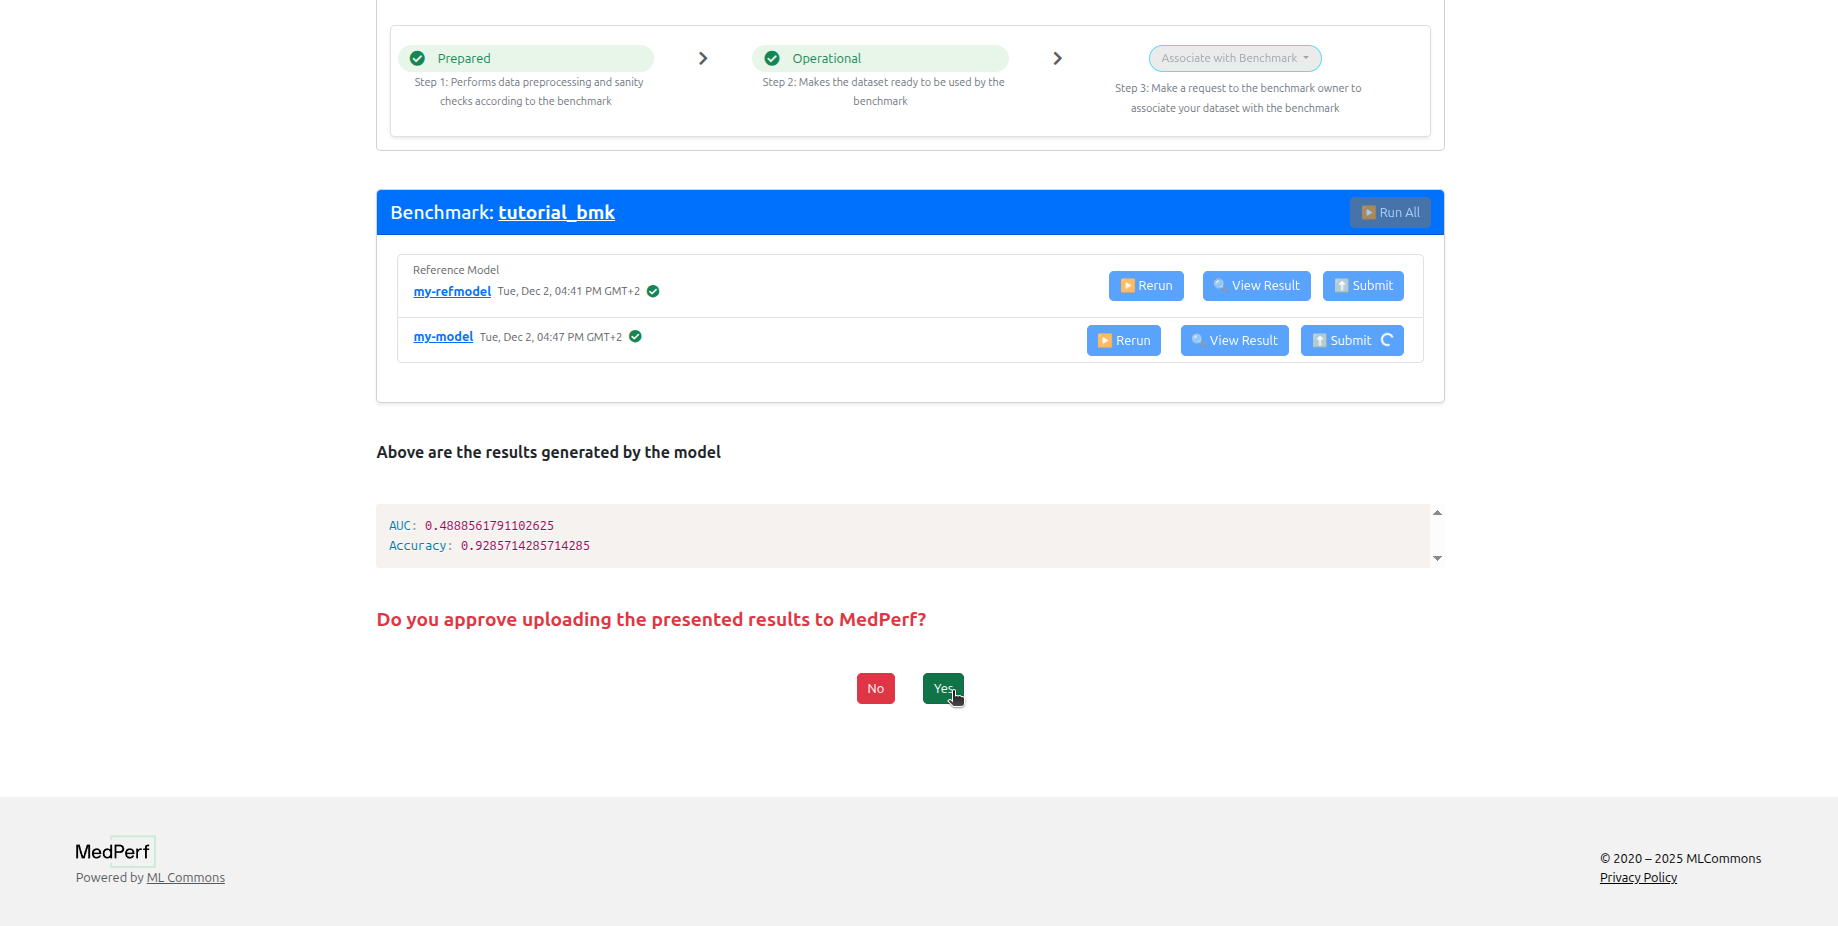
Task: Click the chevron before Associate with Benchmark
Action: [x=1057, y=59]
